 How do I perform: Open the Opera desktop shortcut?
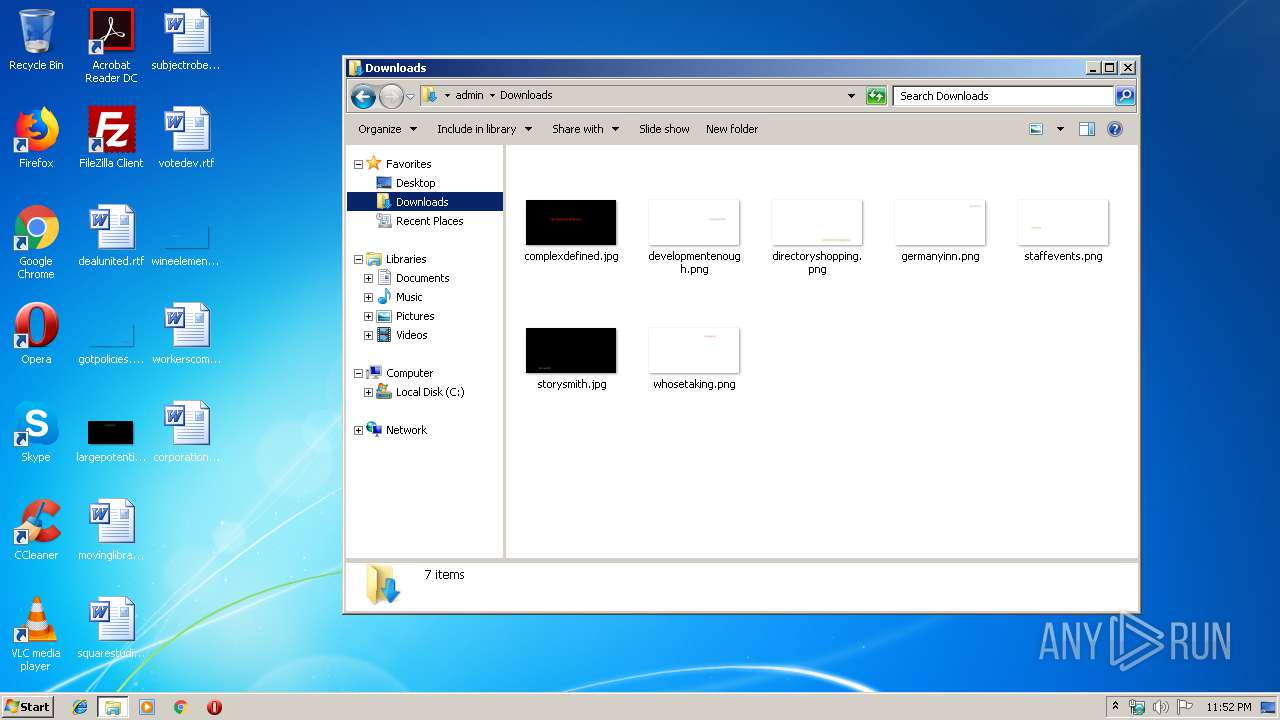click(36, 334)
